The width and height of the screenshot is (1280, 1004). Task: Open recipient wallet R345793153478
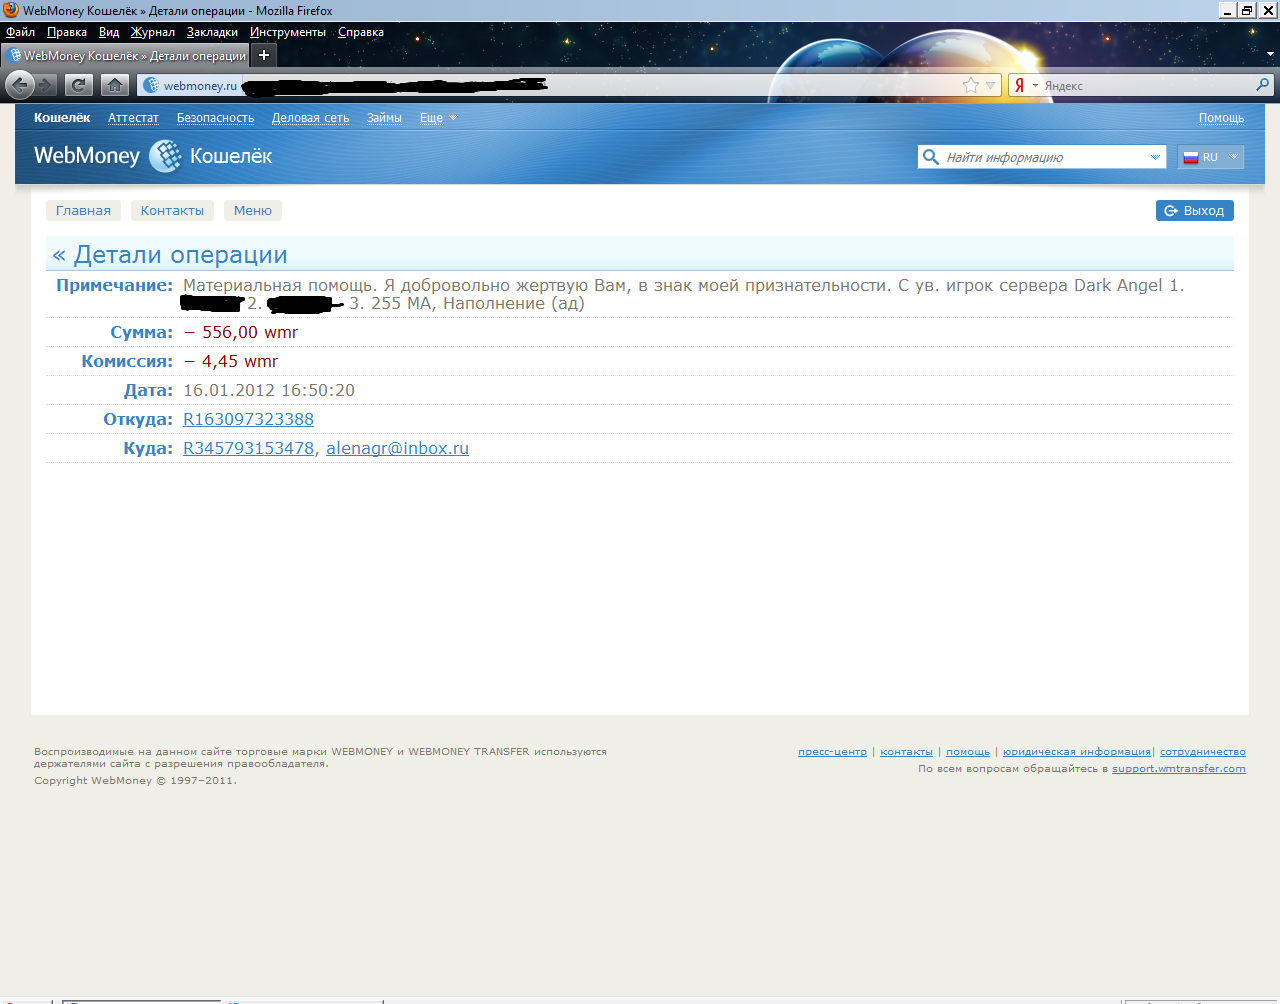[248, 448]
